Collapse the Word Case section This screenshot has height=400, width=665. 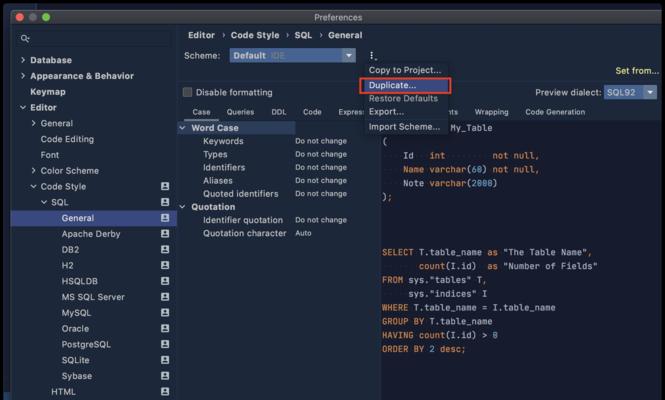(x=182, y=128)
